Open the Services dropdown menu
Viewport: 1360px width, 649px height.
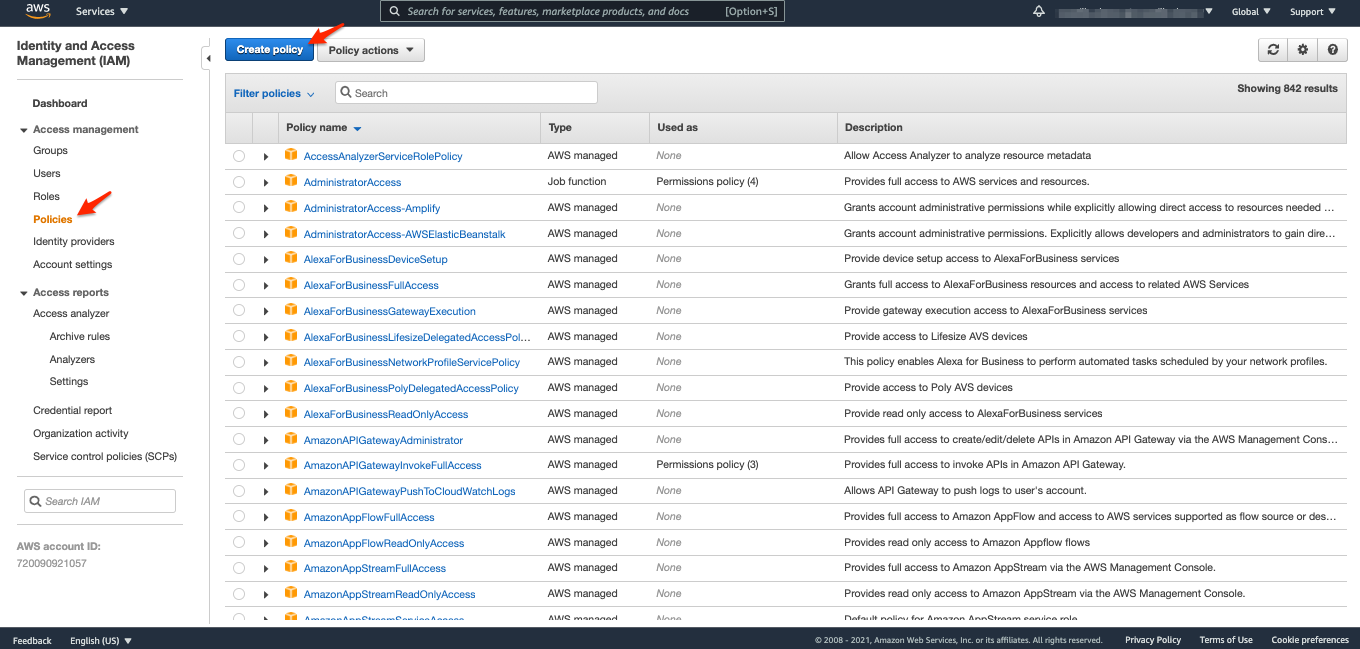102,12
